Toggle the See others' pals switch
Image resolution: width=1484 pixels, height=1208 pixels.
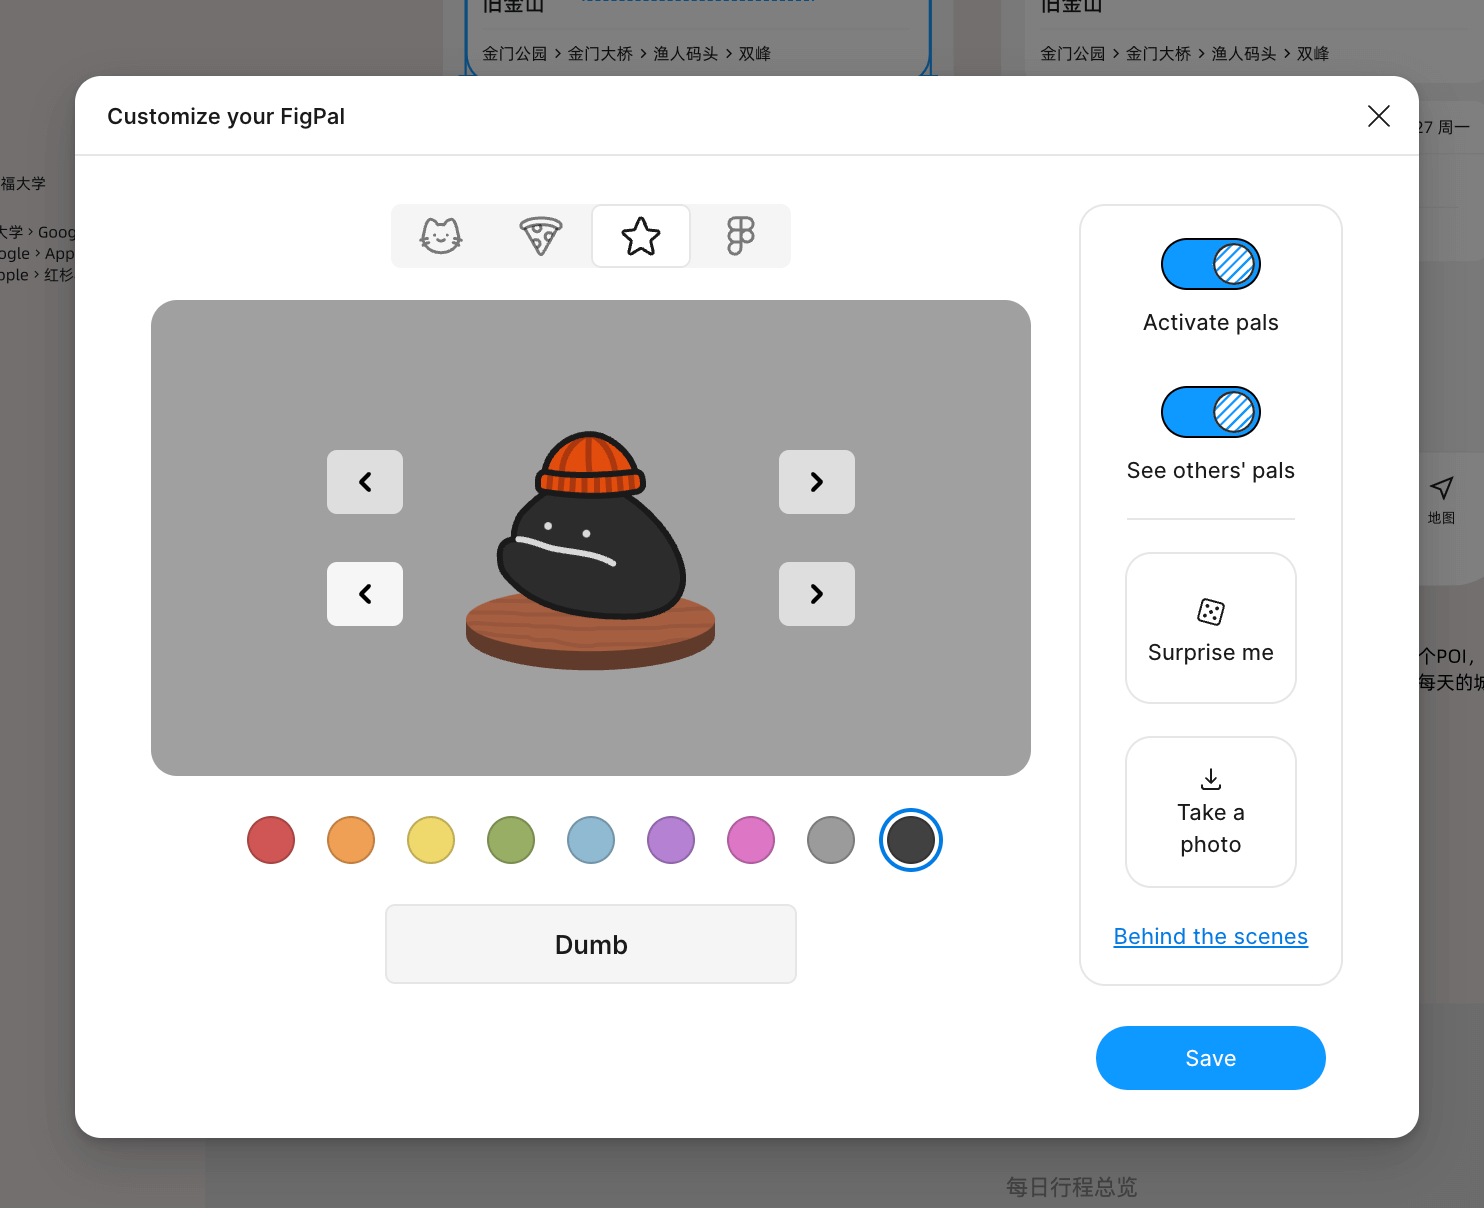pos(1210,412)
